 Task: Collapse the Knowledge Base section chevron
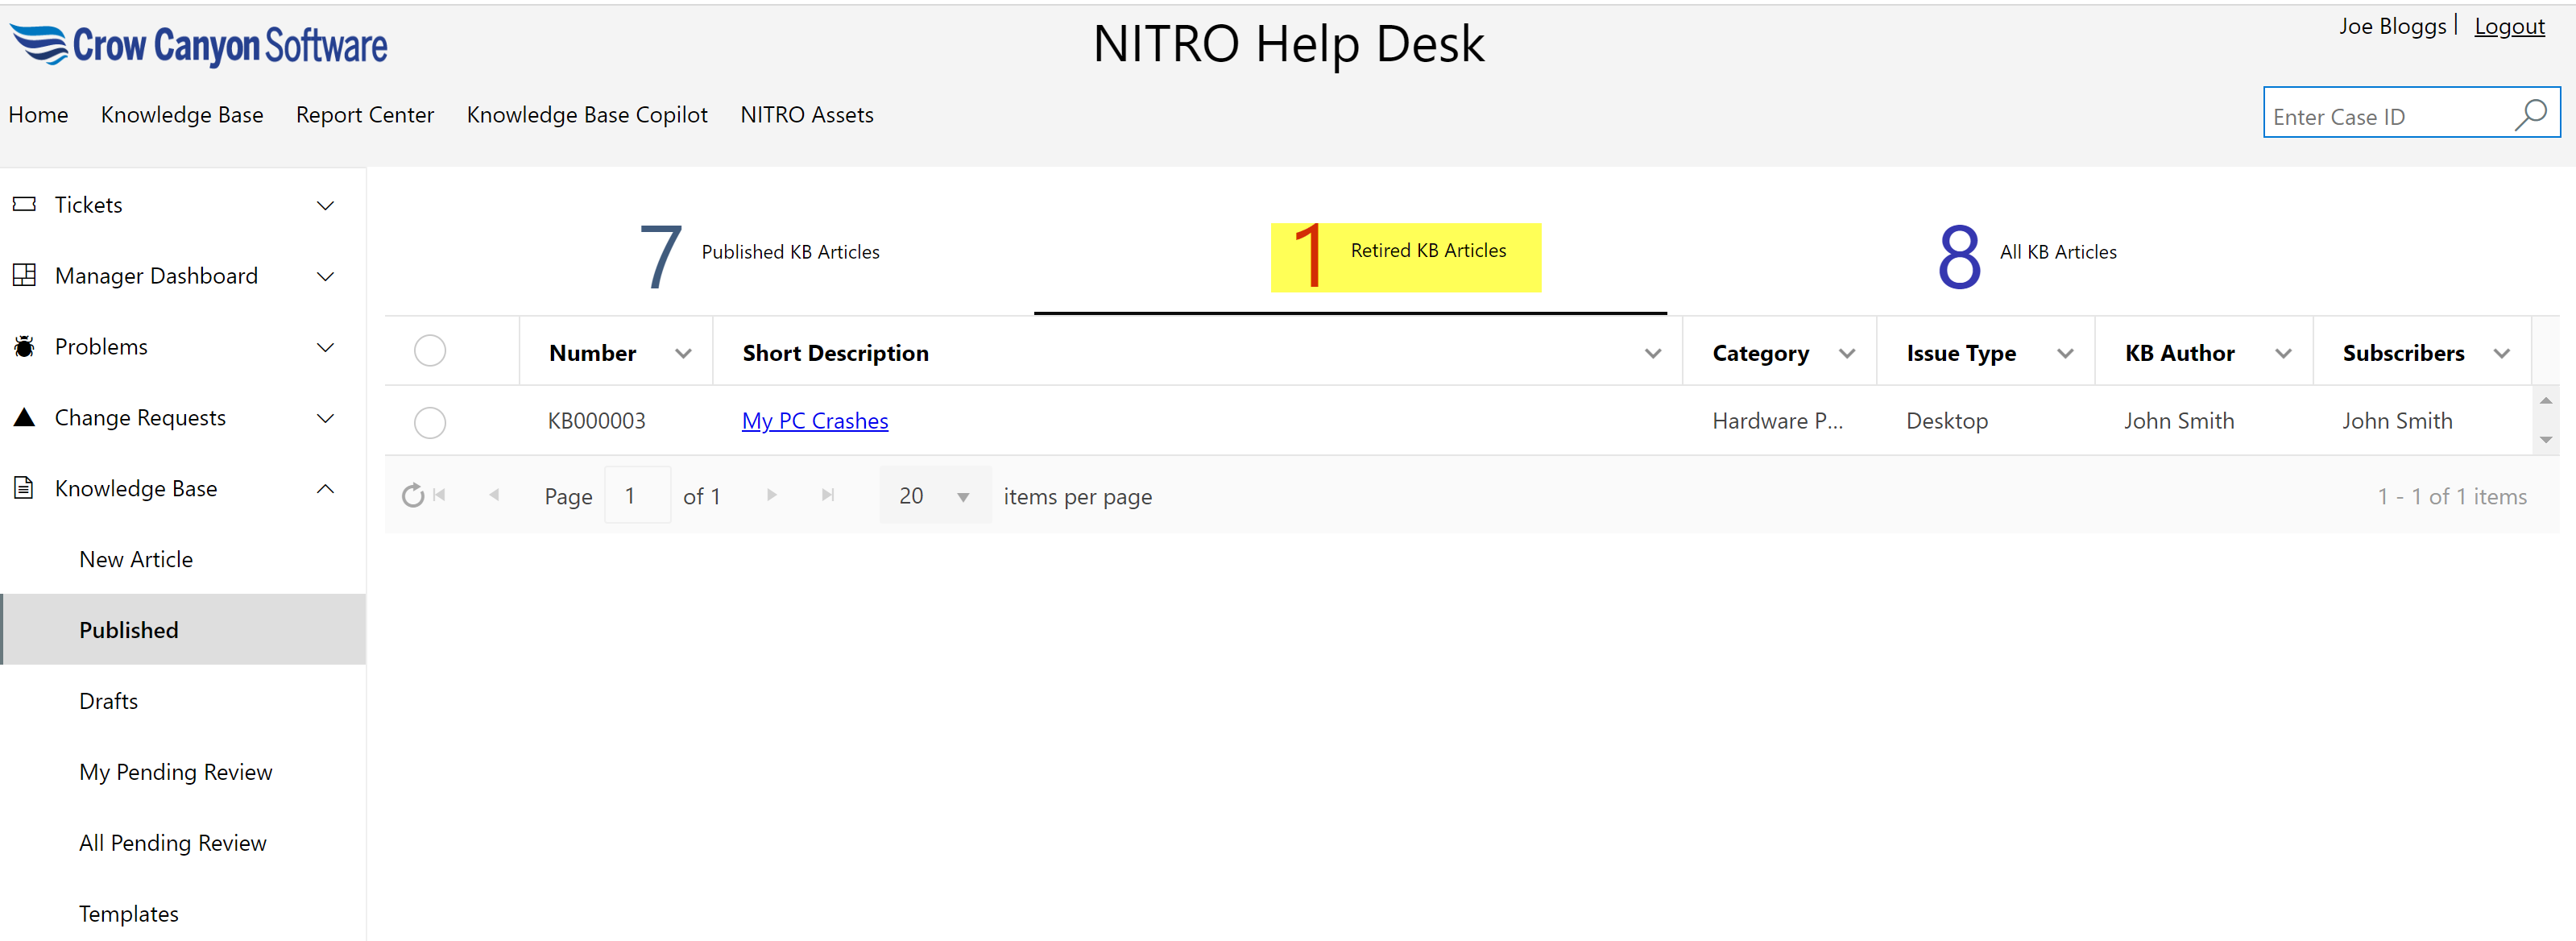coord(325,489)
